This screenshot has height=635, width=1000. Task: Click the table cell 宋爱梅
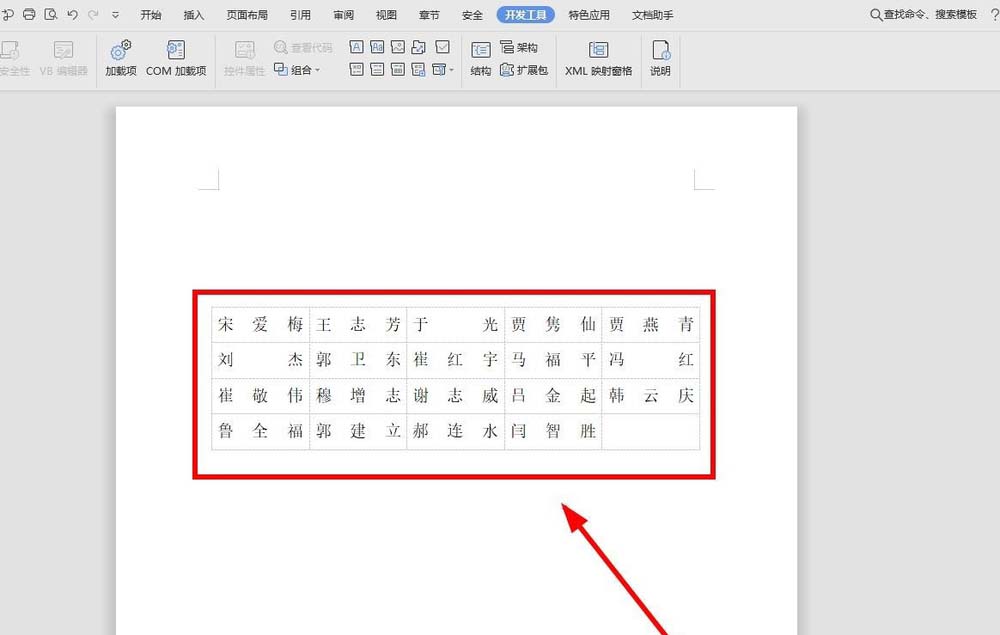click(260, 325)
